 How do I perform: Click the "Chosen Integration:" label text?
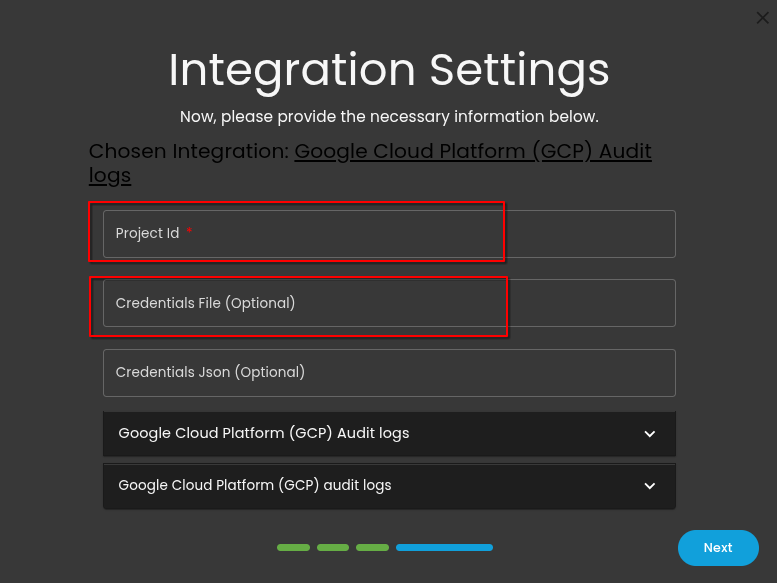coord(188,152)
